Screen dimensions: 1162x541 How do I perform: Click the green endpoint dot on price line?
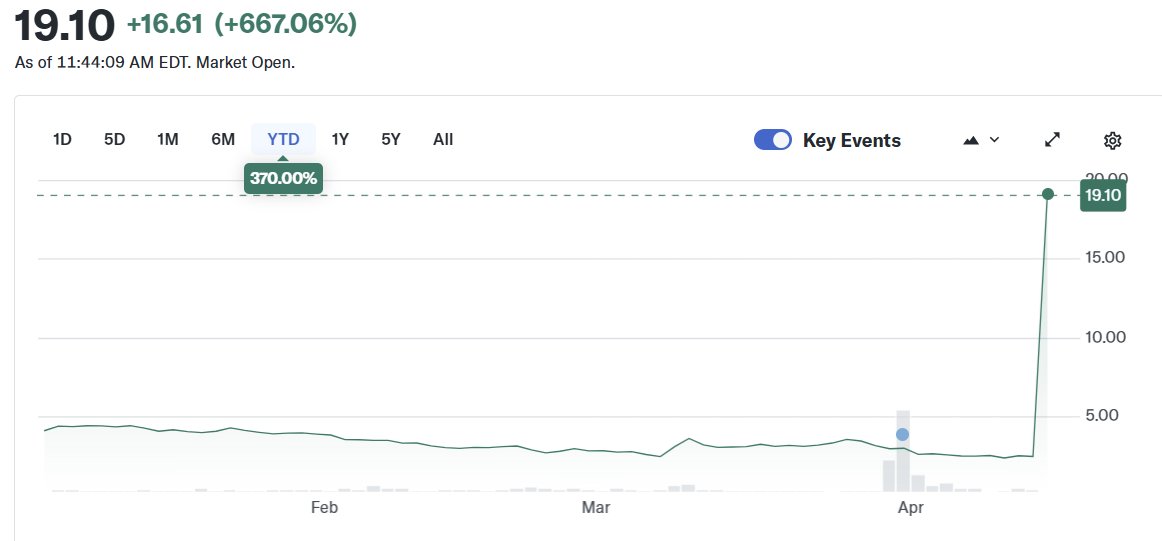point(1047,194)
